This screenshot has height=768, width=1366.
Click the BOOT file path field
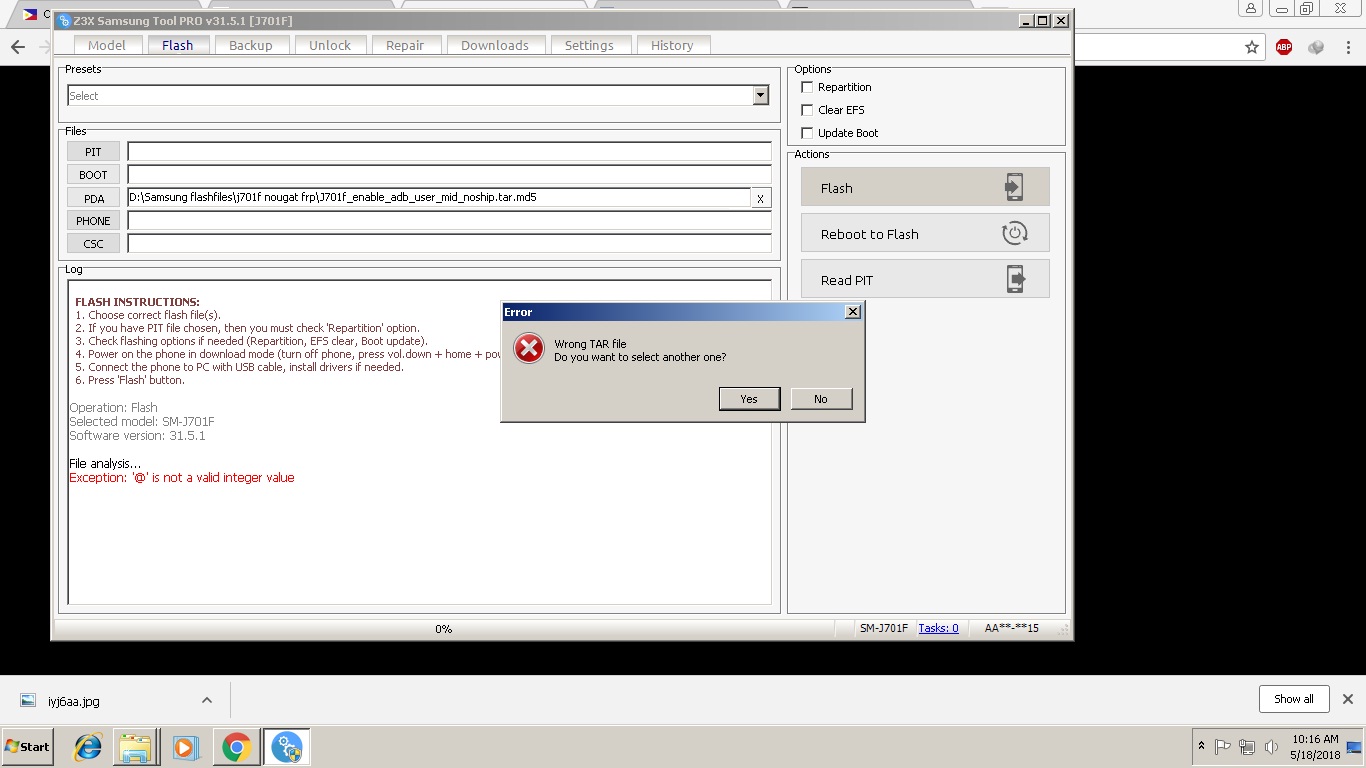coord(449,174)
